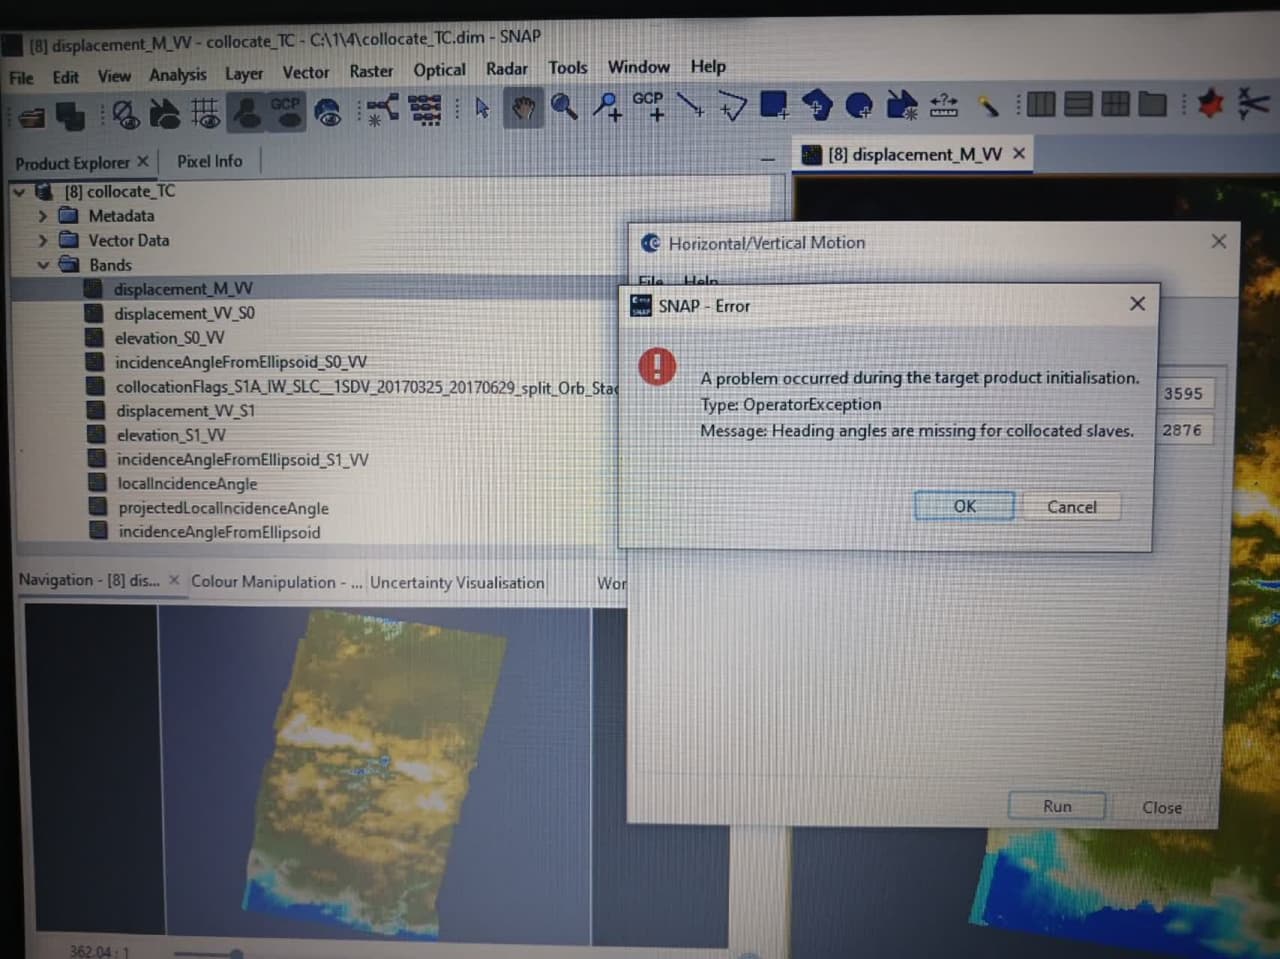Open the Optical menu
The width and height of the screenshot is (1280, 959).
440,70
